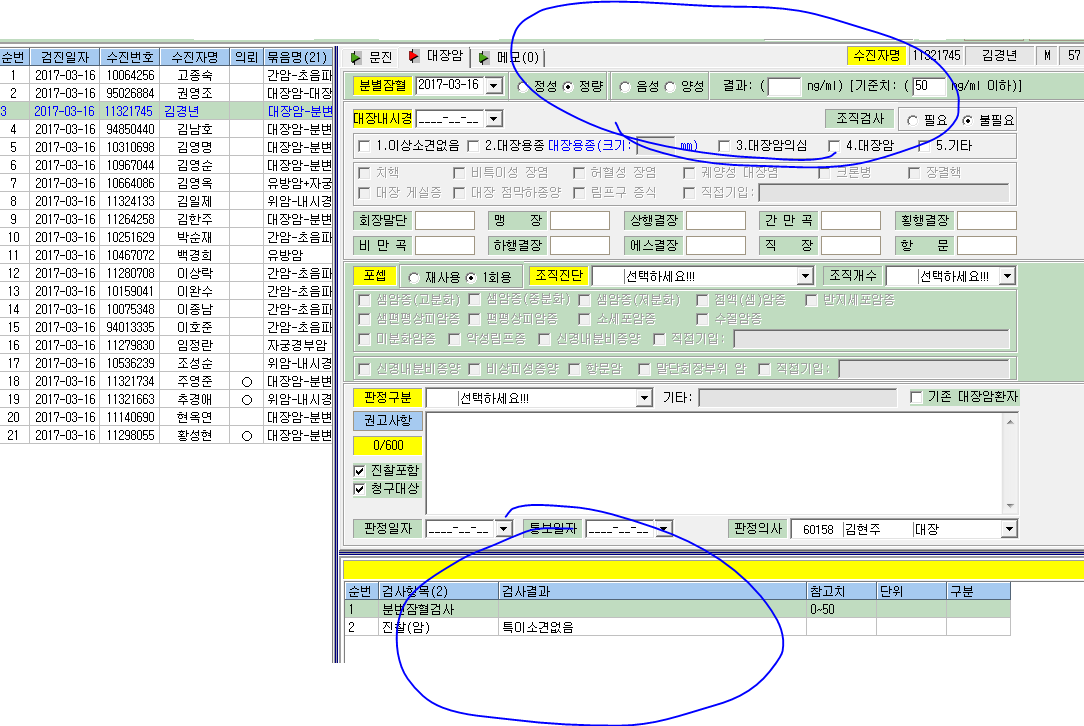Expand the 판정의사 doctor dropdown
Screen dimensions: 1084x726
point(1009,529)
